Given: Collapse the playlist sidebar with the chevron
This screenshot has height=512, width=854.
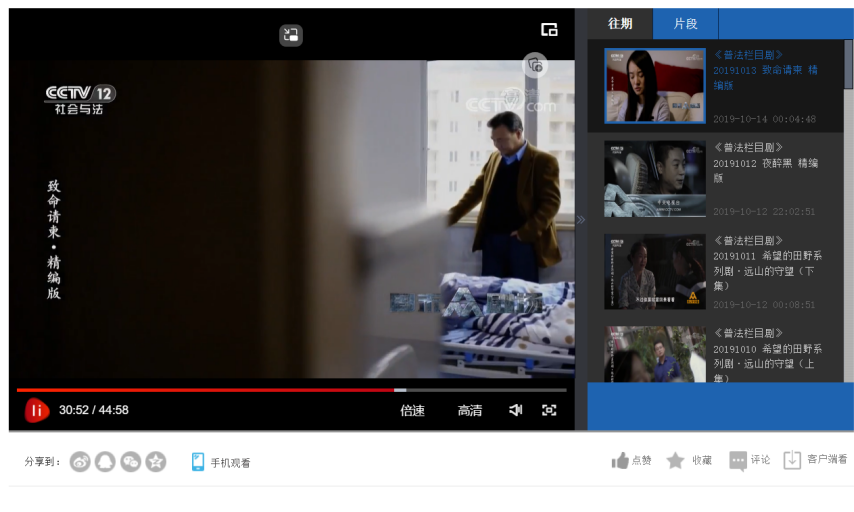Looking at the screenshot, I should click(x=581, y=220).
